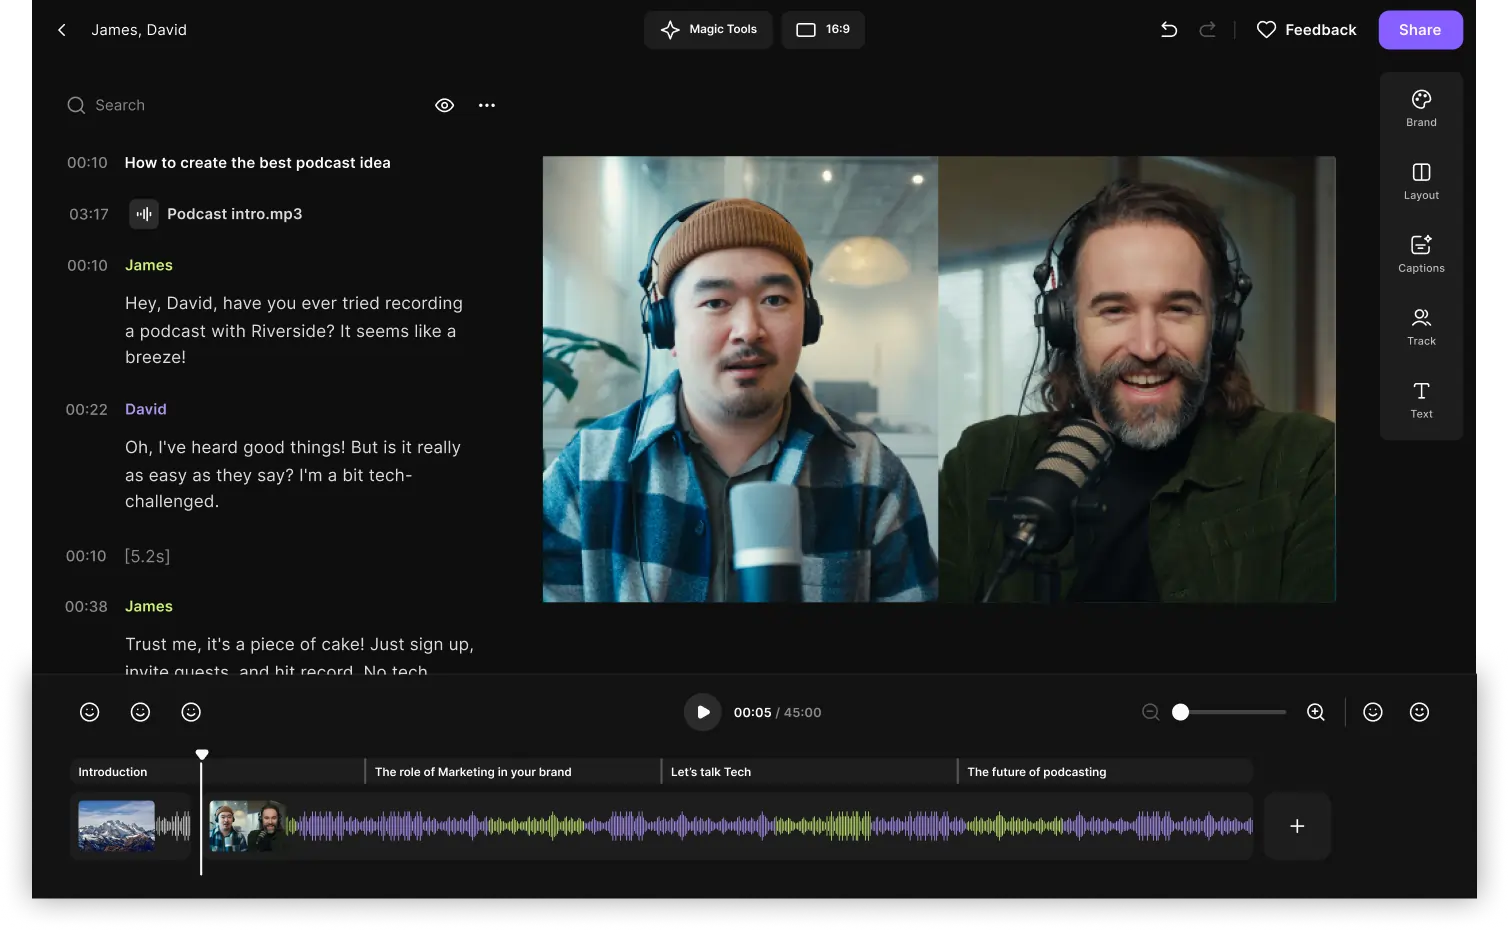The image size is (1509, 931).
Task: Select the Brand panel icon
Action: click(x=1420, y=106)
